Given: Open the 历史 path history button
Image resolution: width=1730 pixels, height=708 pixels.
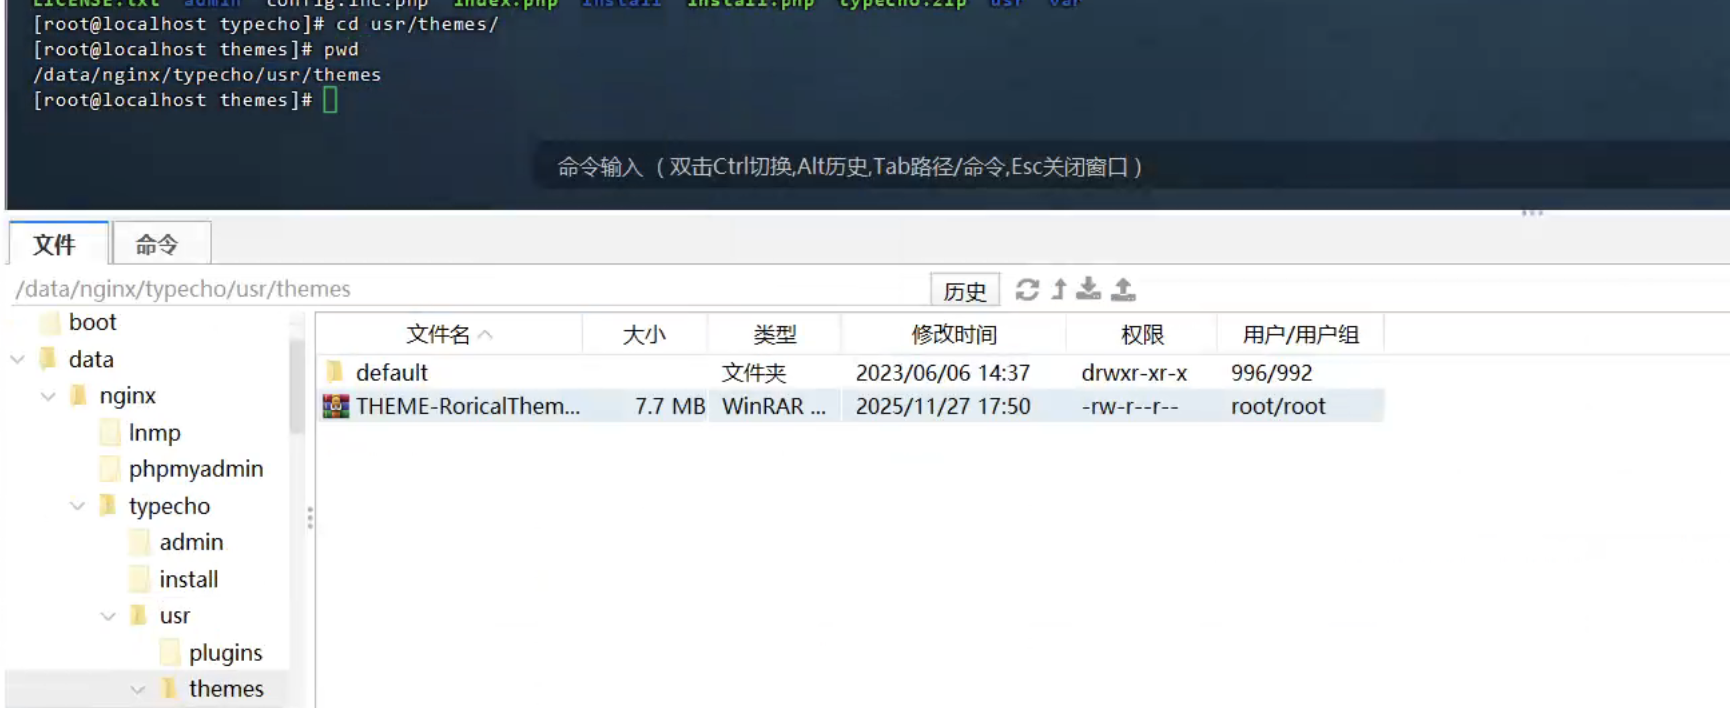Looking at the screenshot, I should (964, 291).
